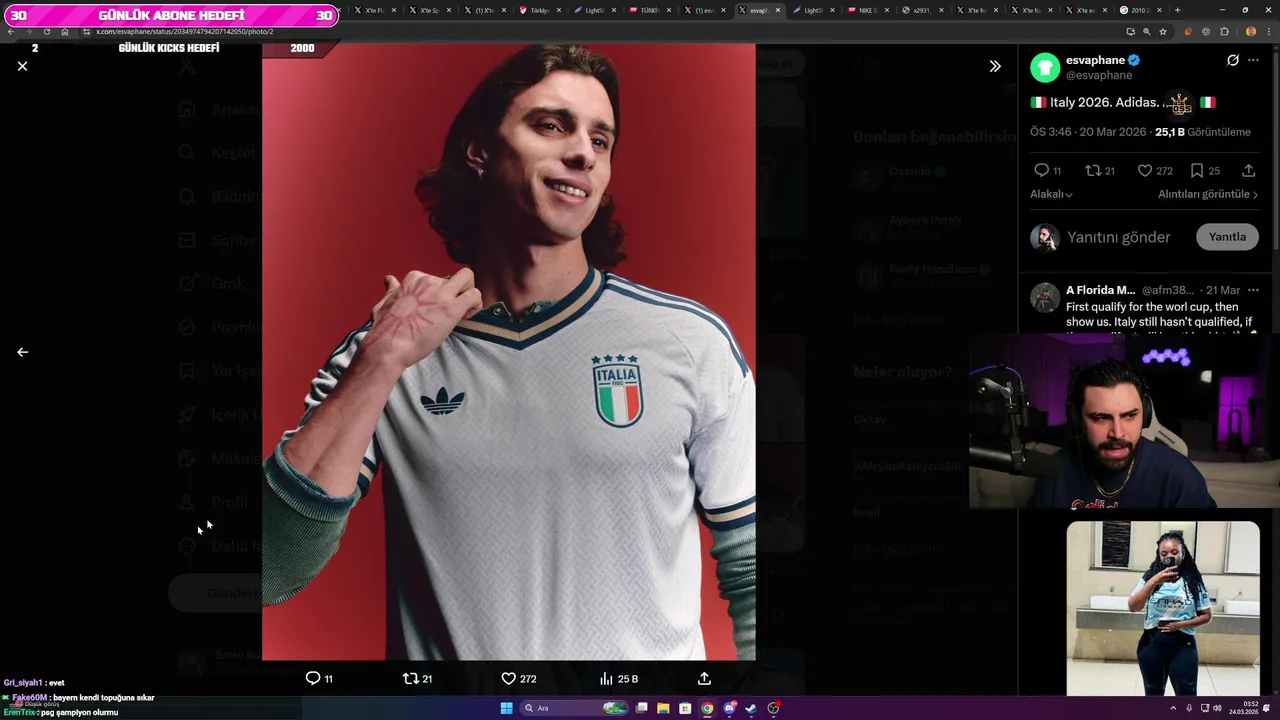Click repost icon in the tweet sidebar

point(1093,170)
